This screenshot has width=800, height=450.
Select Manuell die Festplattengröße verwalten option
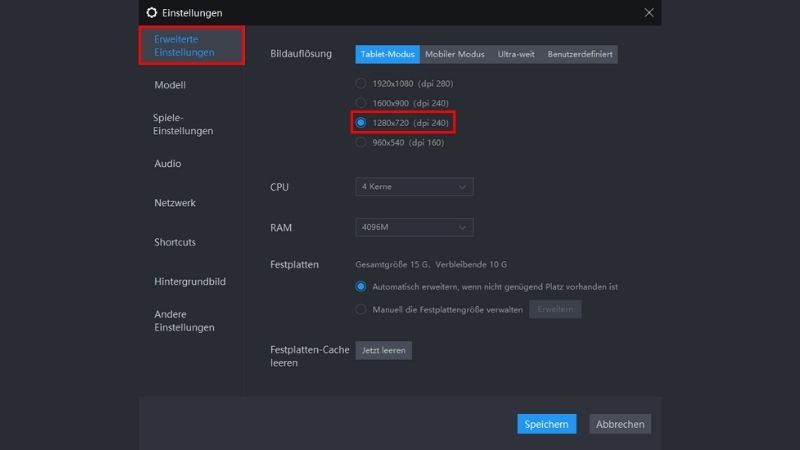pos(361,309)
